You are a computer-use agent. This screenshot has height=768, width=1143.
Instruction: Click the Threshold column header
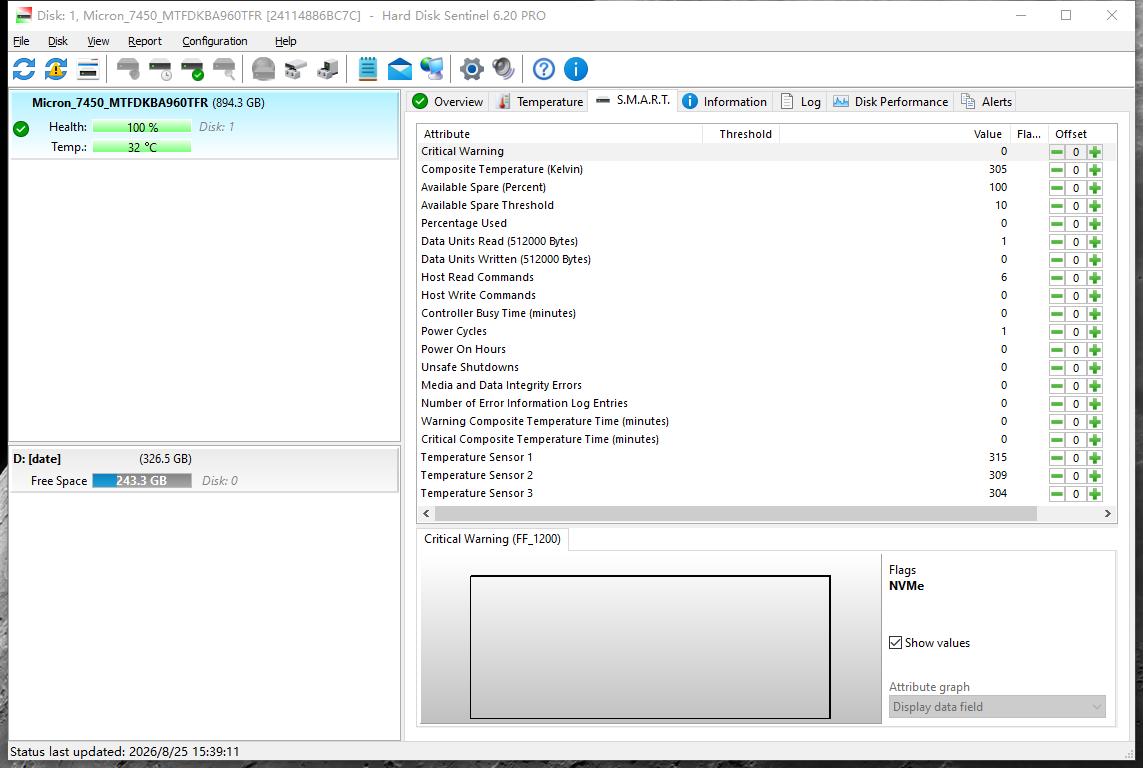(x=741, y=134)
